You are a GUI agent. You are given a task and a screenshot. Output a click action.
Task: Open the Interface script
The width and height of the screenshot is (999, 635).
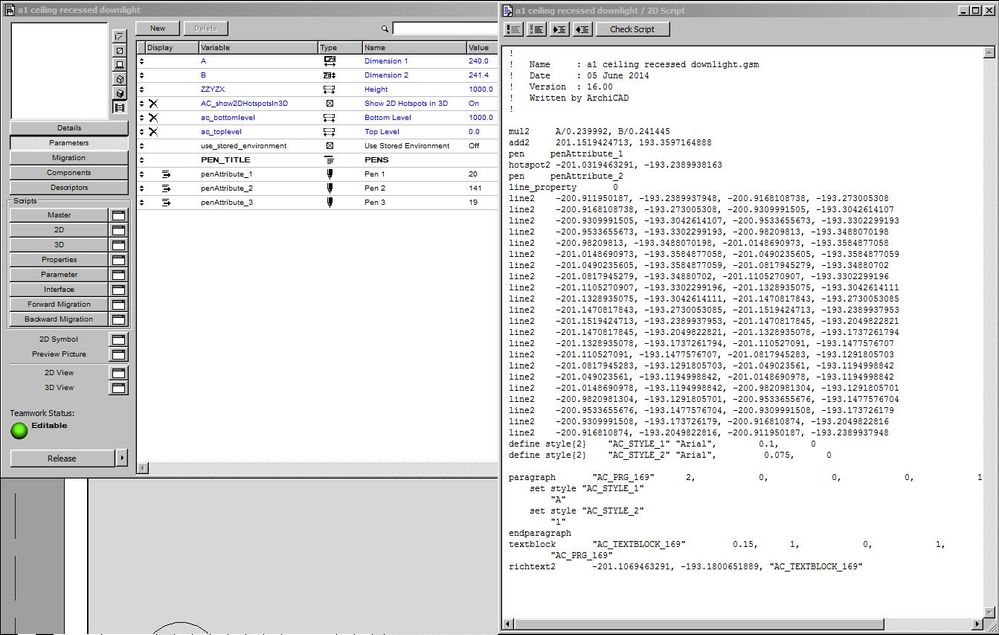coord(59,289)
